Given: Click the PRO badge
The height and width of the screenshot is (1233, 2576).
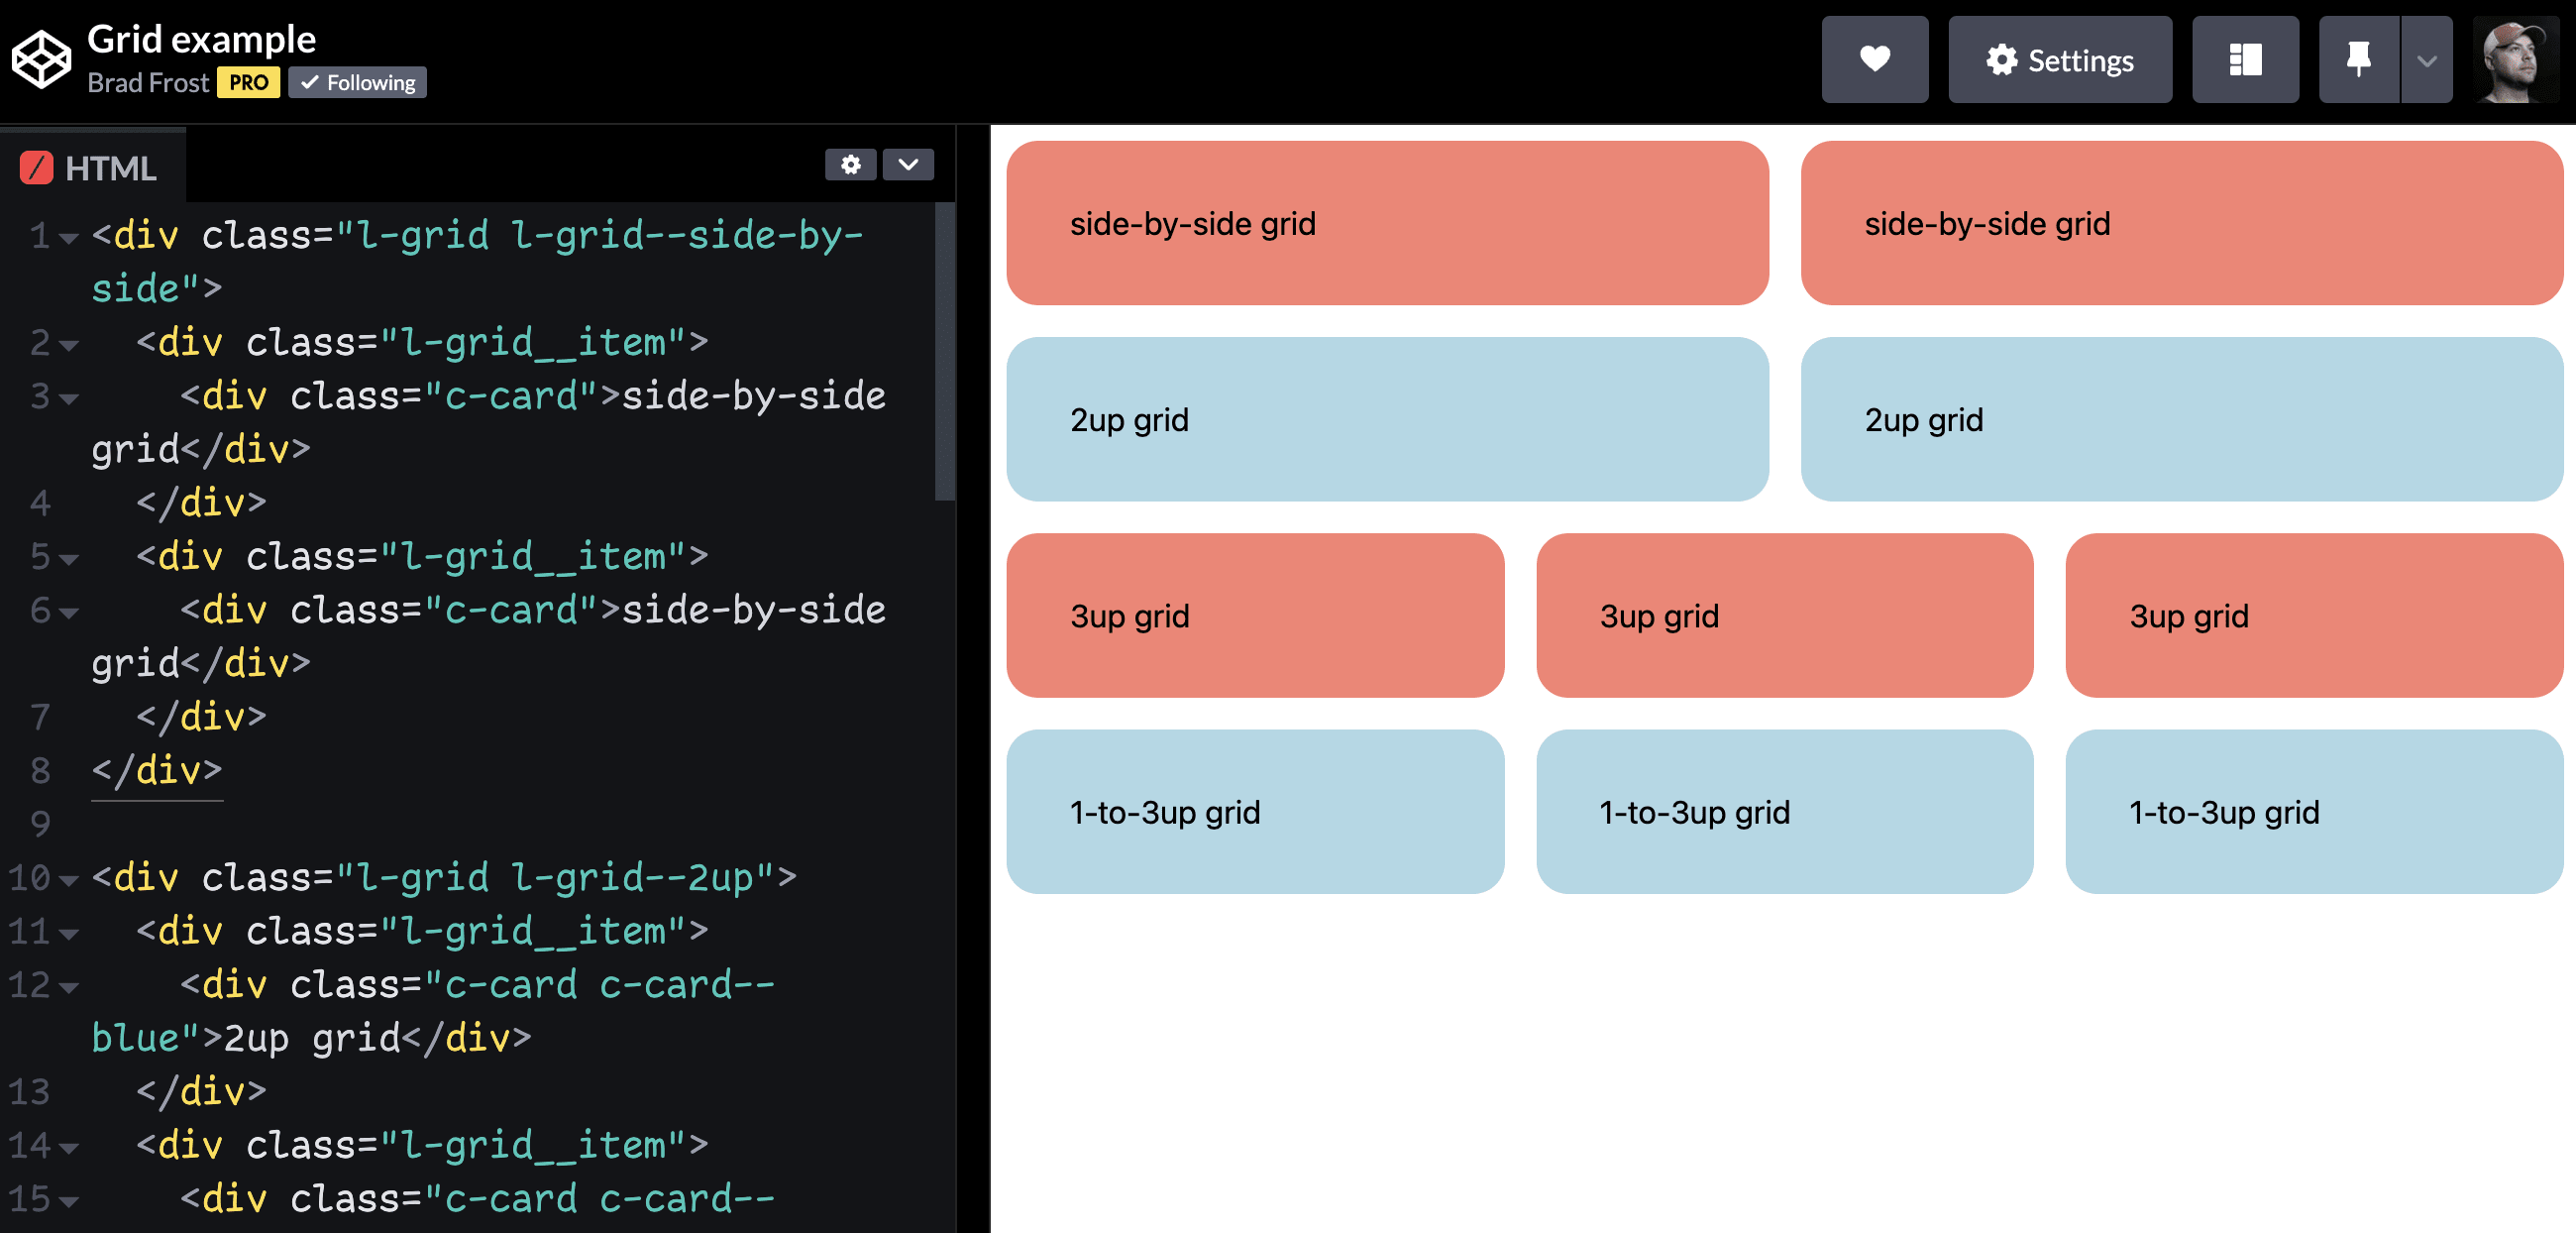Looking at the screenshot, I should [x=248, y=82].
